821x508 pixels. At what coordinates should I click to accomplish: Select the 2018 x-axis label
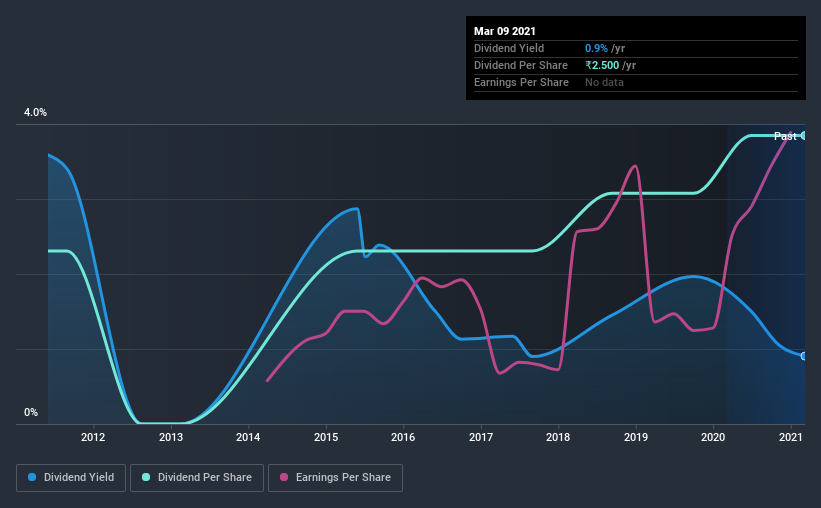[558, 437]
